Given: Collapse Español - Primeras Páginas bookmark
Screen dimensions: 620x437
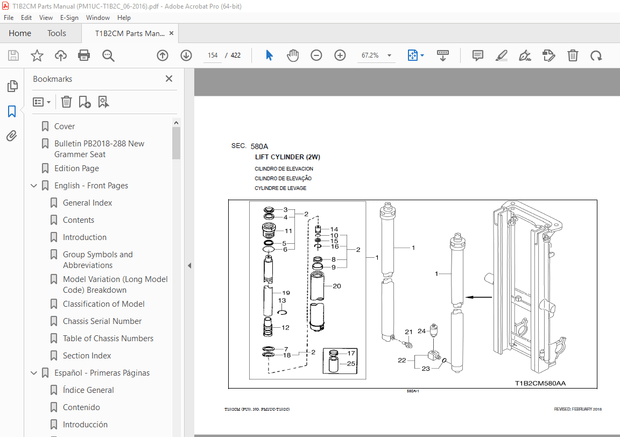Looking at the screenshot, I should coord(34,373).
